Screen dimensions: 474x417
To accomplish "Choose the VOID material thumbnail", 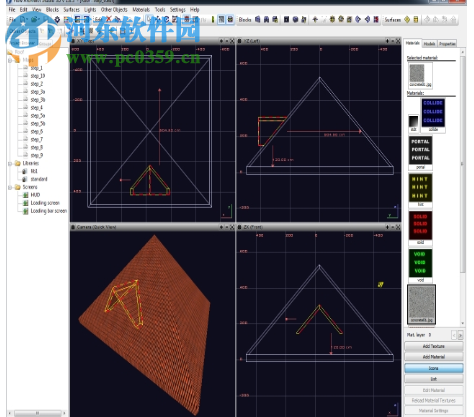I will pyautogui.click(x=420, y=263).
